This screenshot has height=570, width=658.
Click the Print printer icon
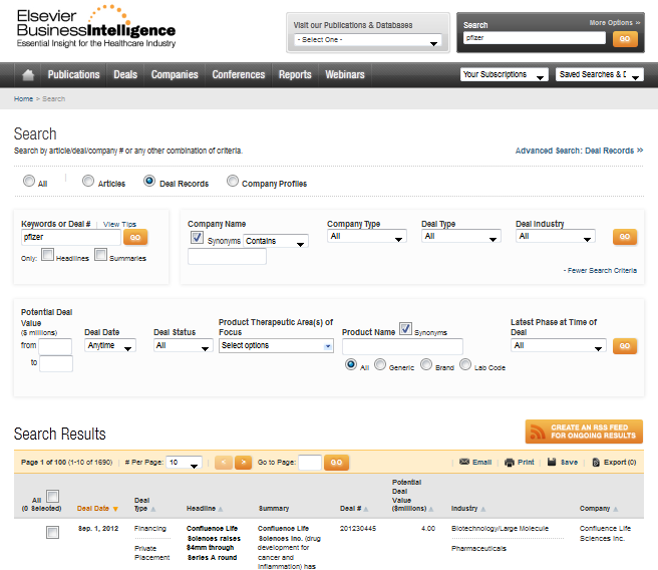pyautogui.click(x=509, y=462)
